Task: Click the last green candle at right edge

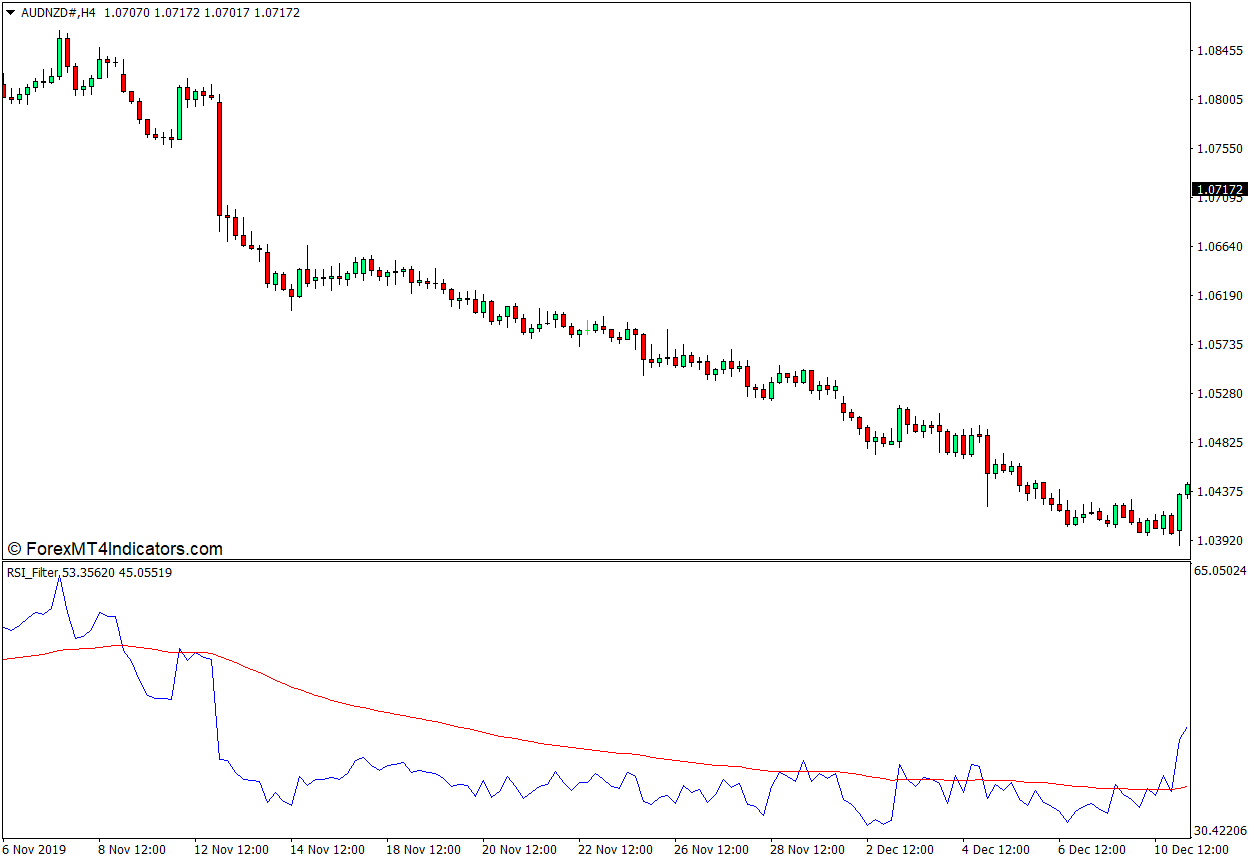Action: [x=1187, y=489]
